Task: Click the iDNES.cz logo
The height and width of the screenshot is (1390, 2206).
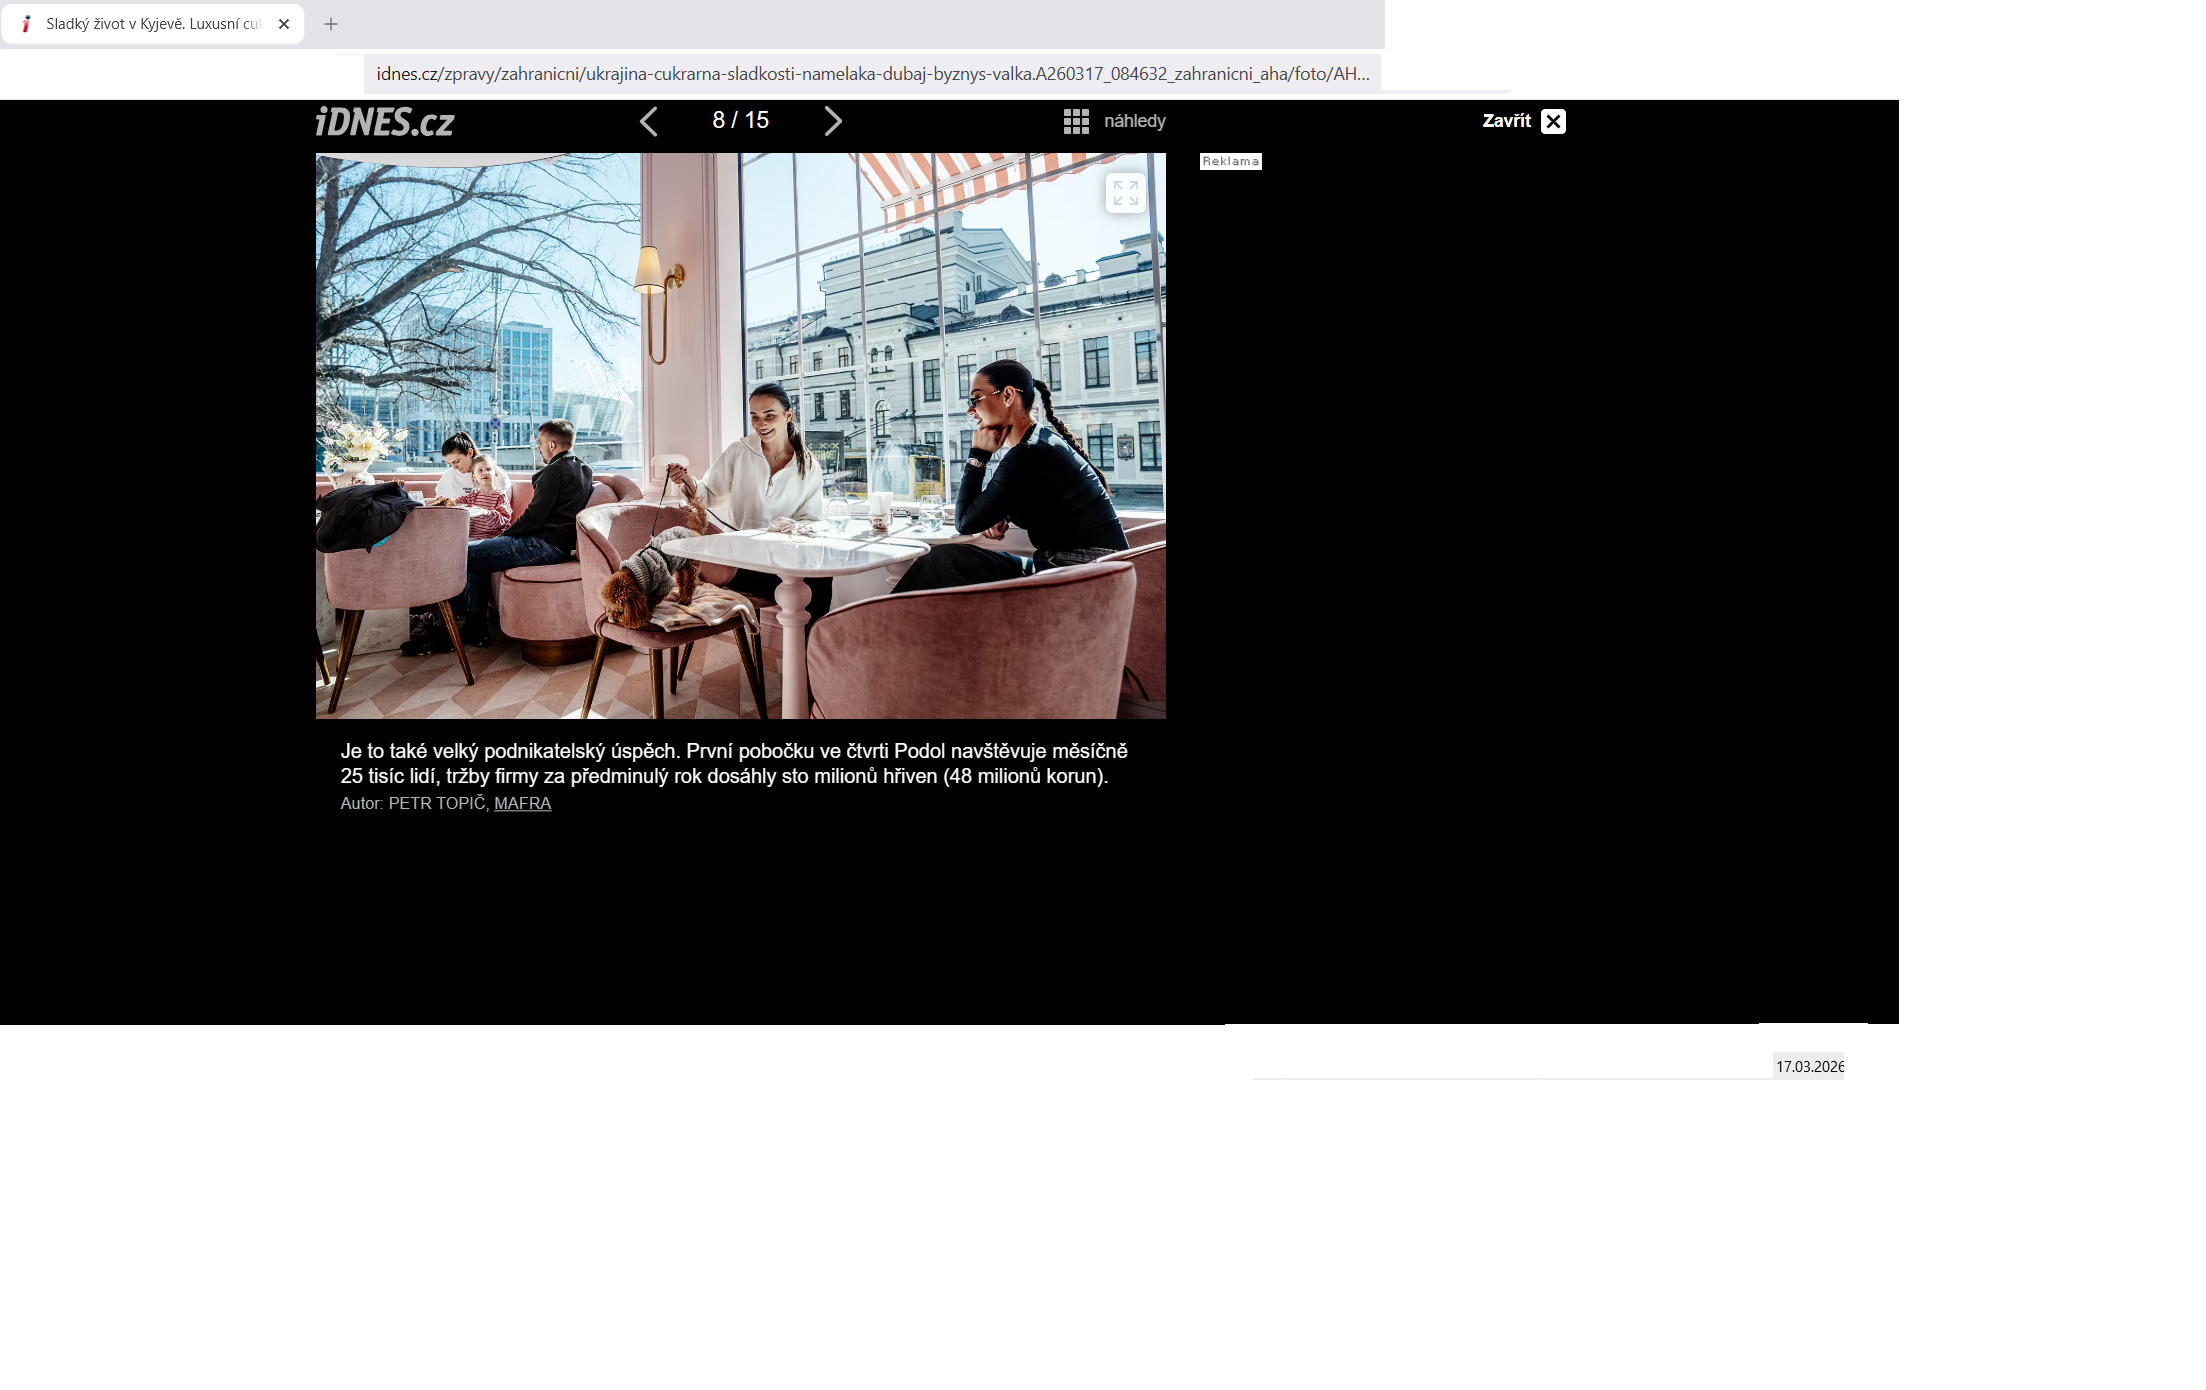Action: tap(385, 122)
